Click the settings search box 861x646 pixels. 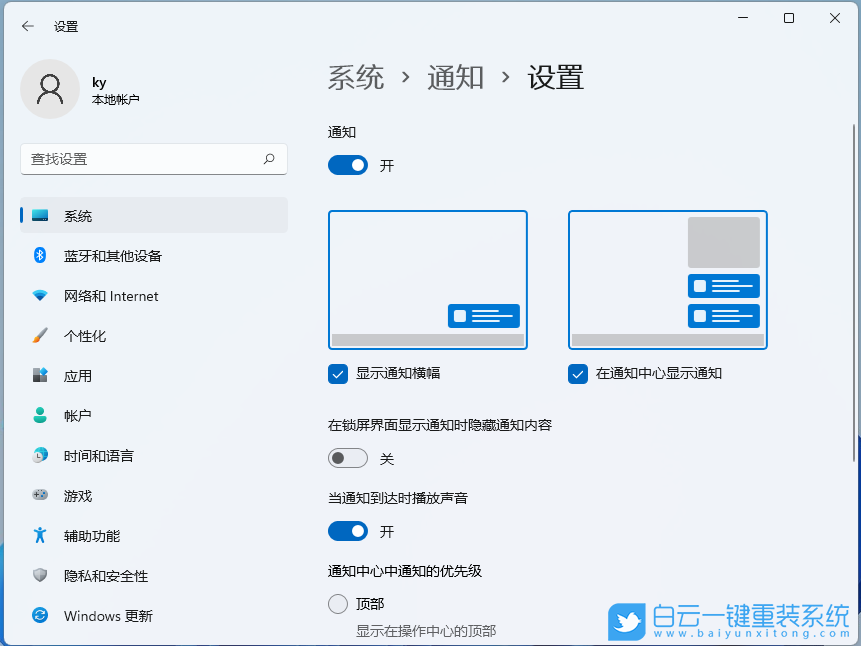pos(153,160)
